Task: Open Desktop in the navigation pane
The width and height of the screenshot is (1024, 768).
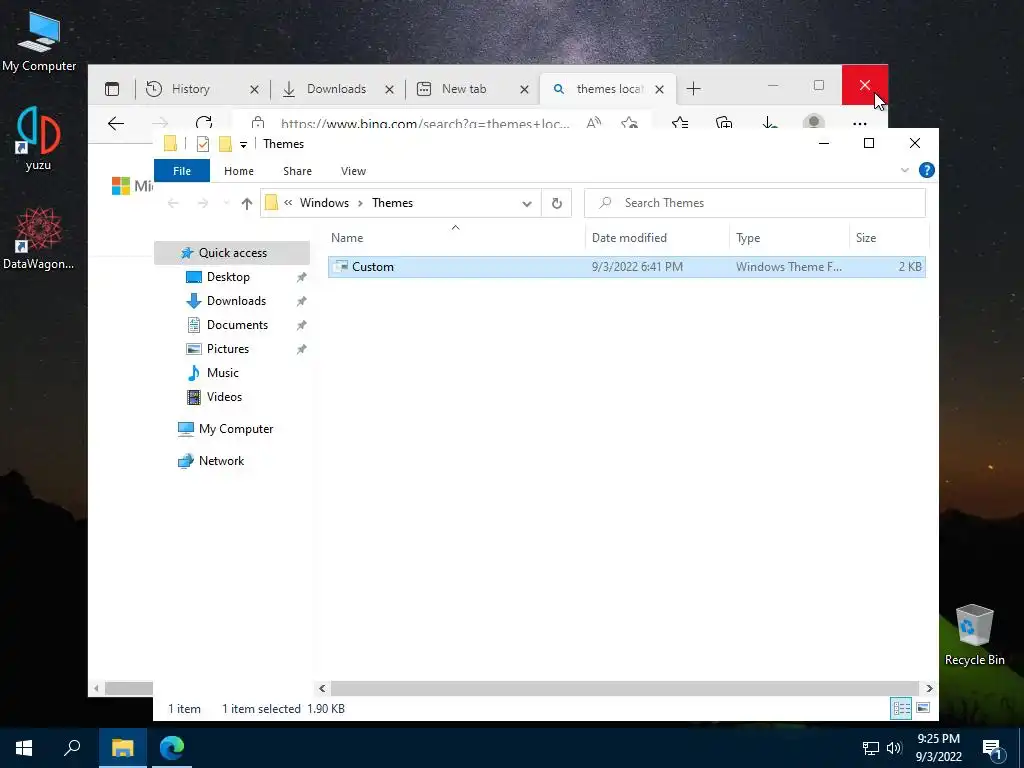Action: coord(228,277)
